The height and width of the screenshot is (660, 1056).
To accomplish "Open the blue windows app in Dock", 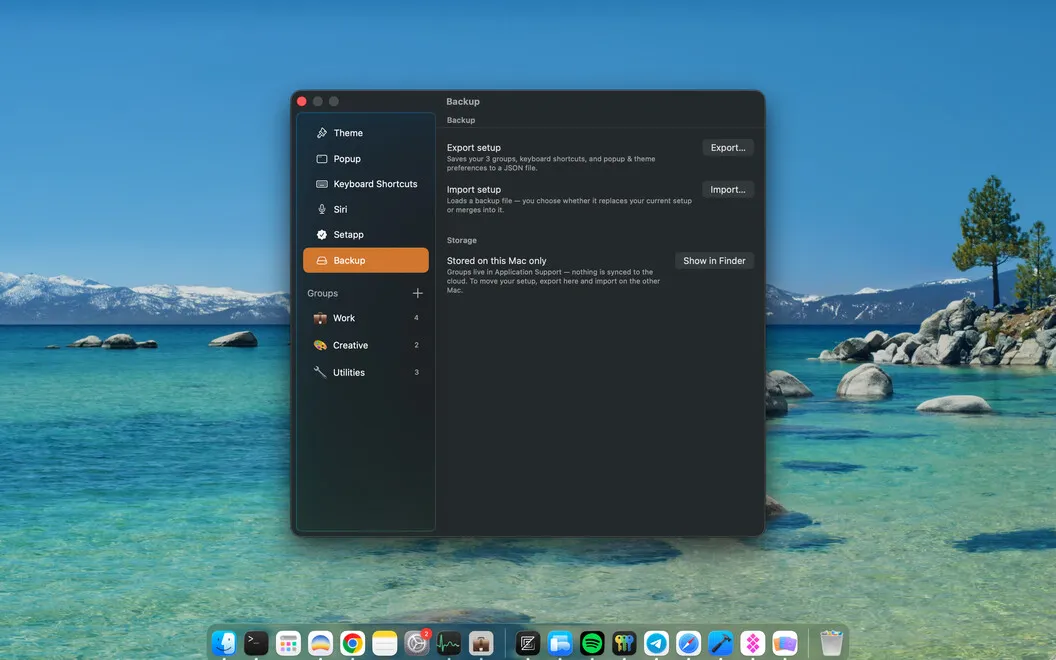I will tap(560, 643).
